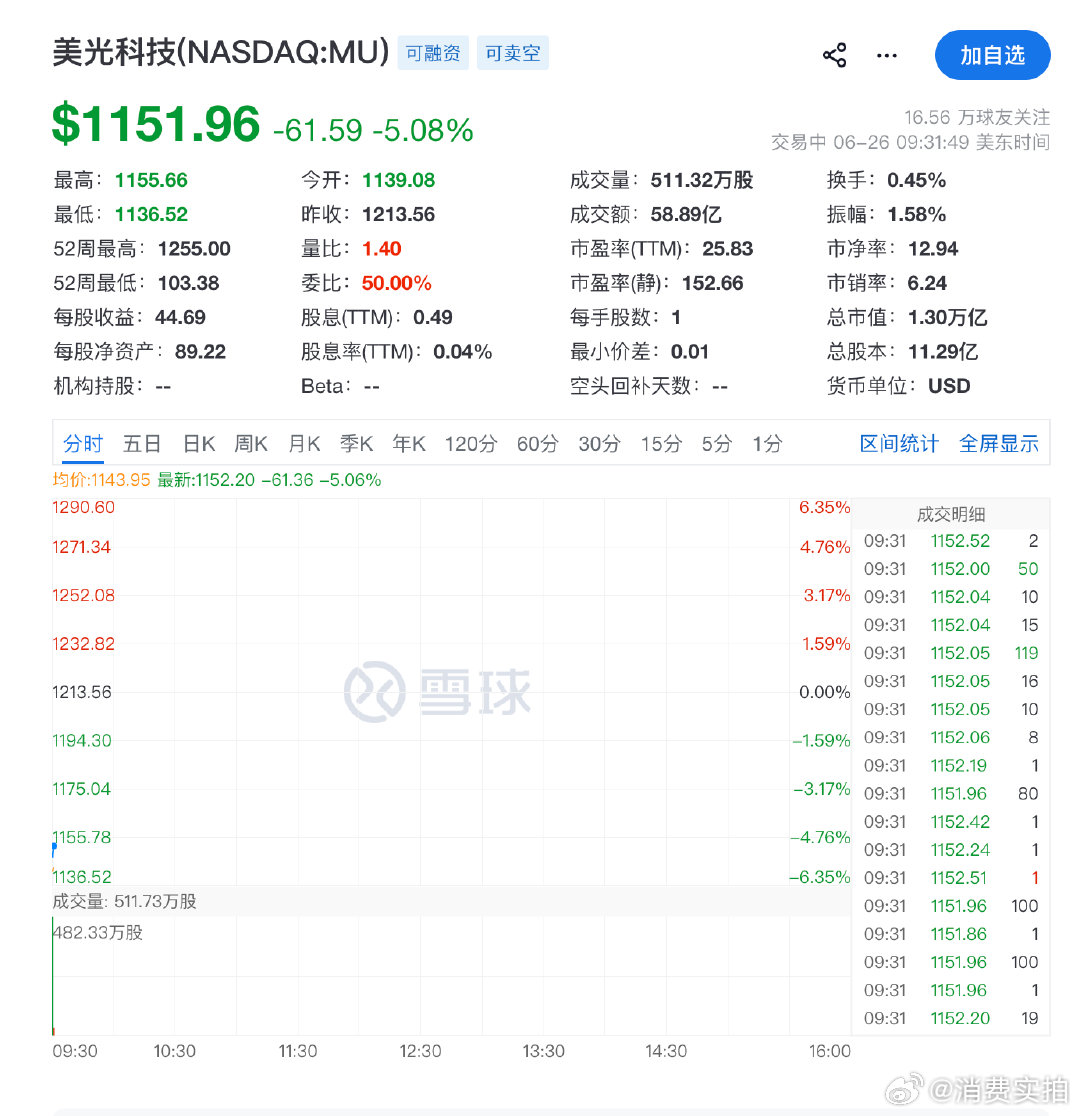1080x1116 pixels.
Task: Click the trade row priced 1152.00
Action: (x=950, y=569)
